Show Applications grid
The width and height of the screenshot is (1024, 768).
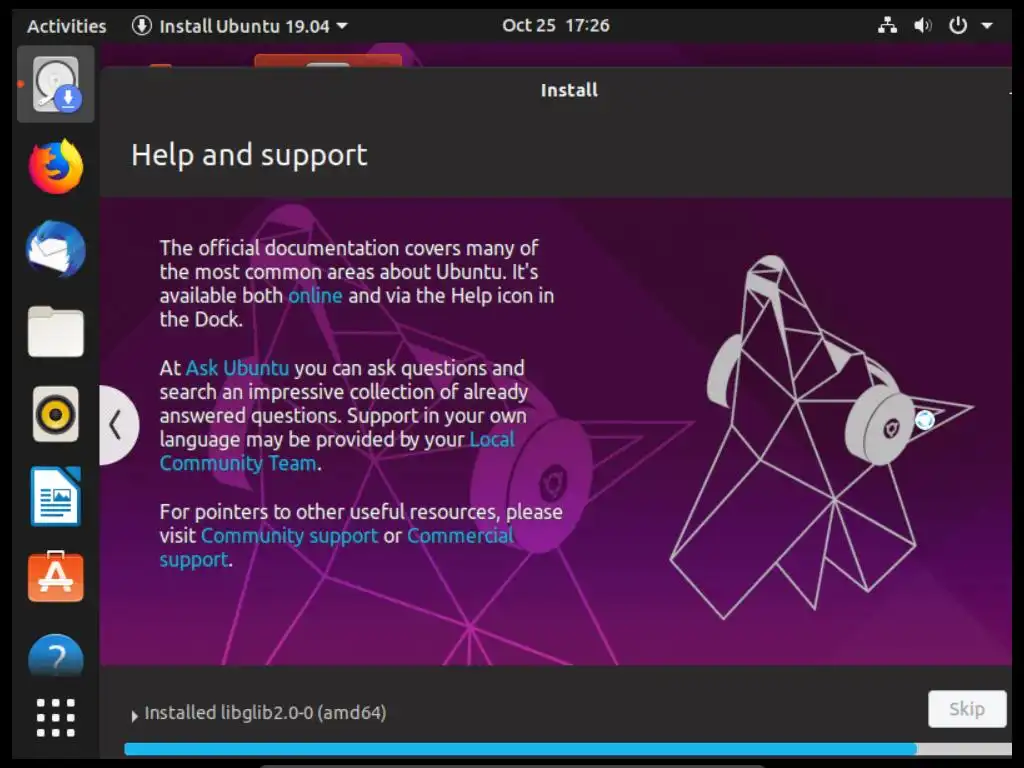(56, 717)
